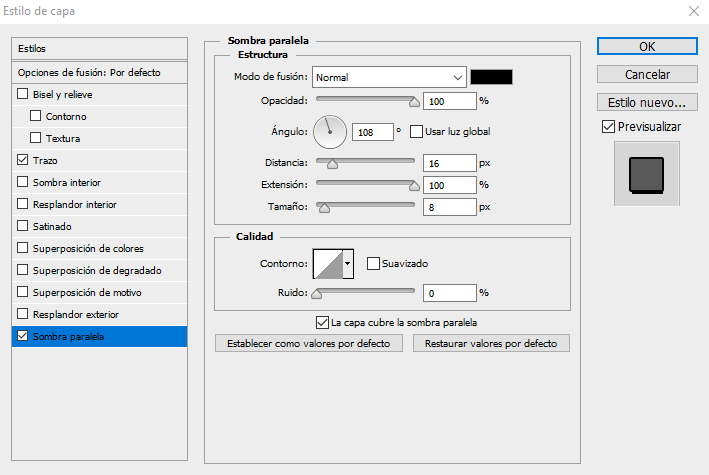The width and height of the screenshot is (709, 475).
Task: Click the Extensión slider handle
Action: click(414, 185)
